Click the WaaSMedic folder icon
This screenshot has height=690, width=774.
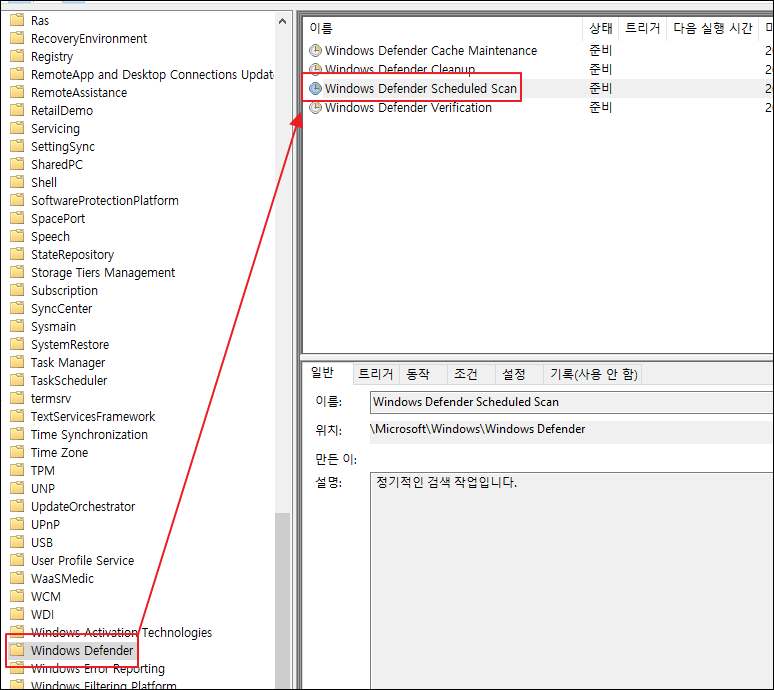click(17, 578)
